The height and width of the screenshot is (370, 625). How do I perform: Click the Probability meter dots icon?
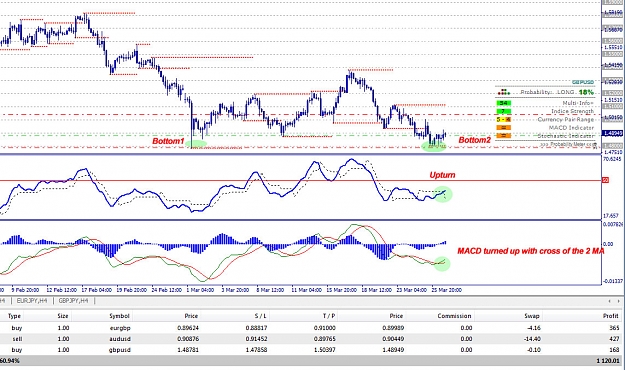[x=504, y=92]
